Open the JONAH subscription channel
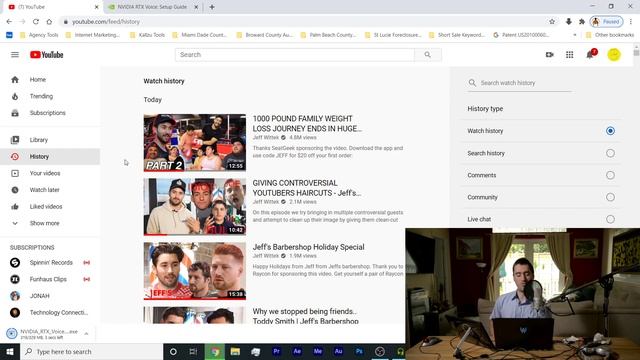 pyautogui.click(x=50, y=296)
